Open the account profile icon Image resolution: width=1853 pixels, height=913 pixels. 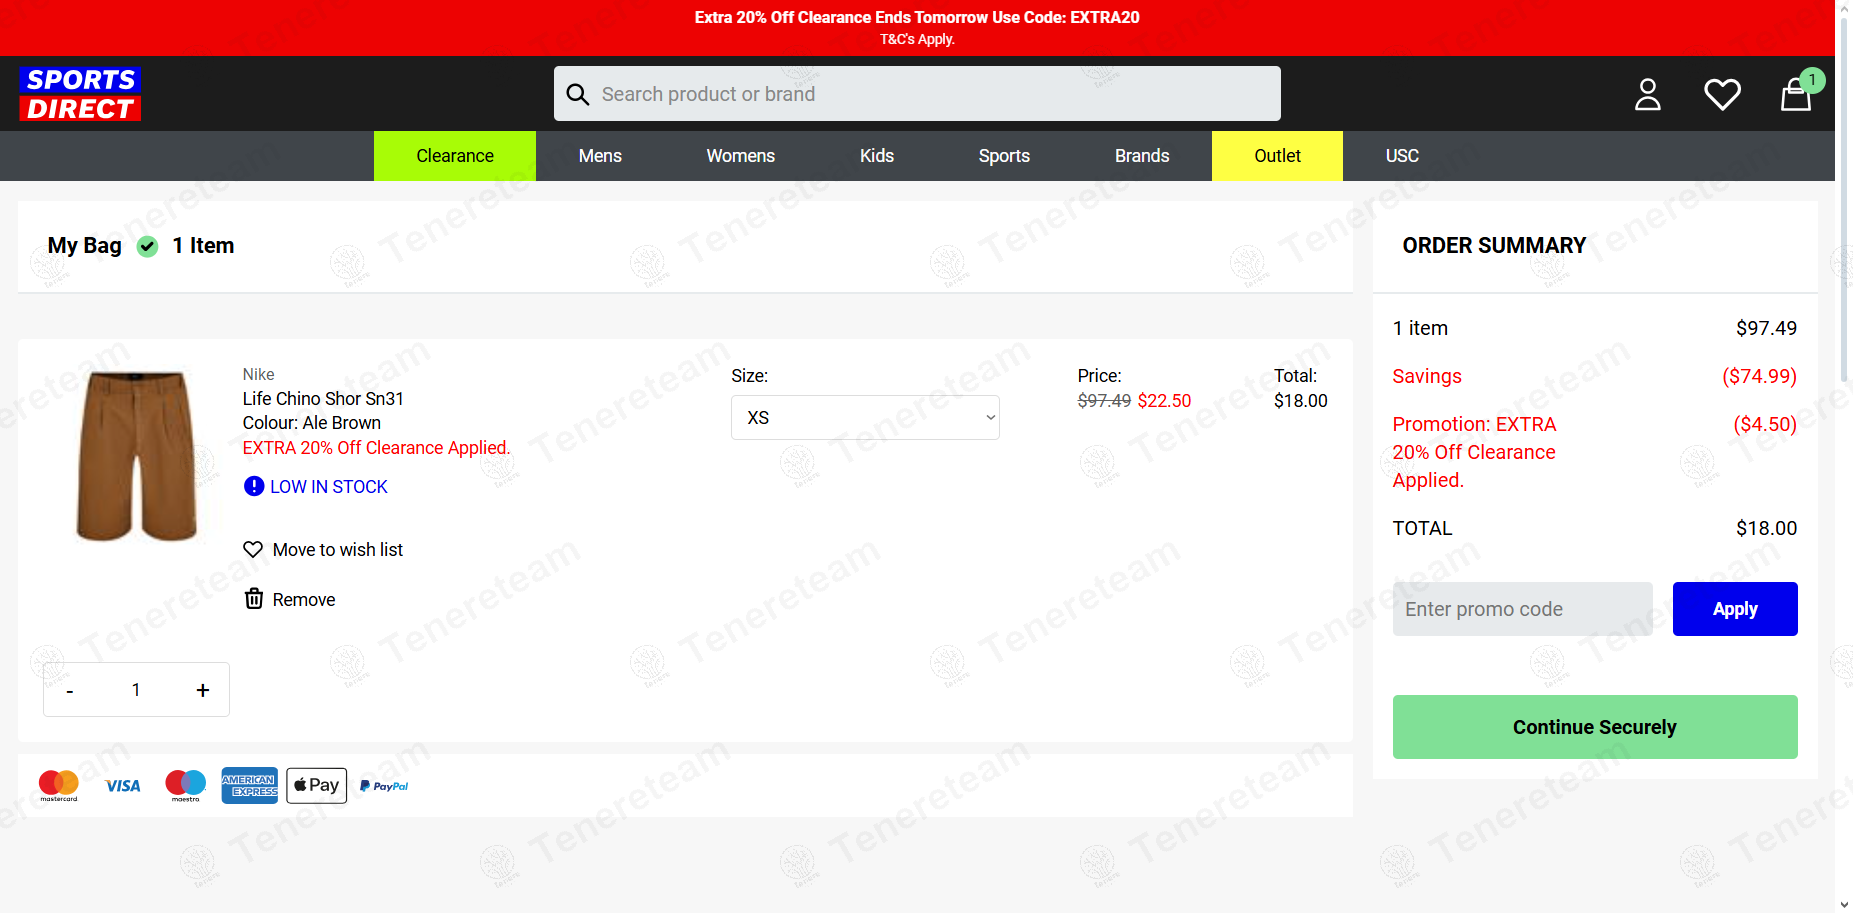[1647, 95]
